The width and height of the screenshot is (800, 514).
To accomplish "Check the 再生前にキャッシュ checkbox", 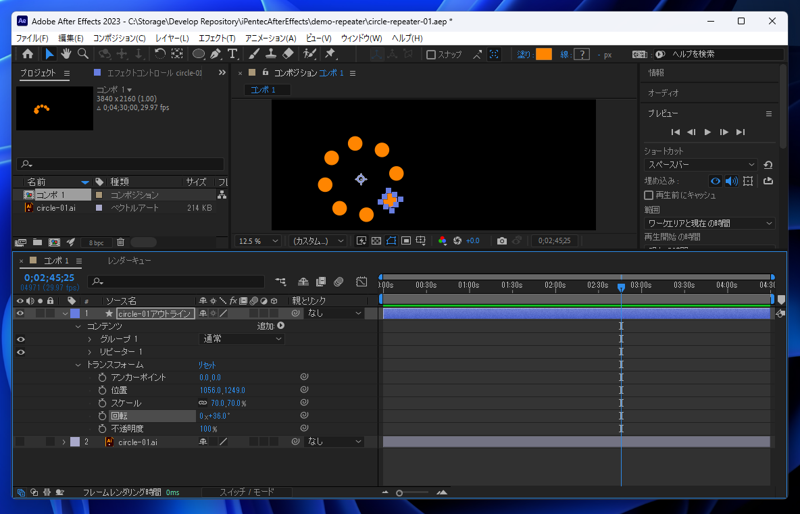I will [649, 195].
